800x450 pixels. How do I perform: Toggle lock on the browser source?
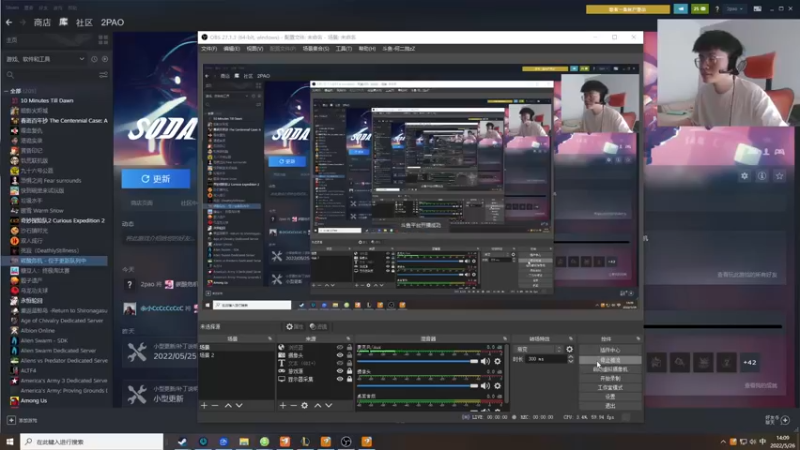tap(349, 347)
